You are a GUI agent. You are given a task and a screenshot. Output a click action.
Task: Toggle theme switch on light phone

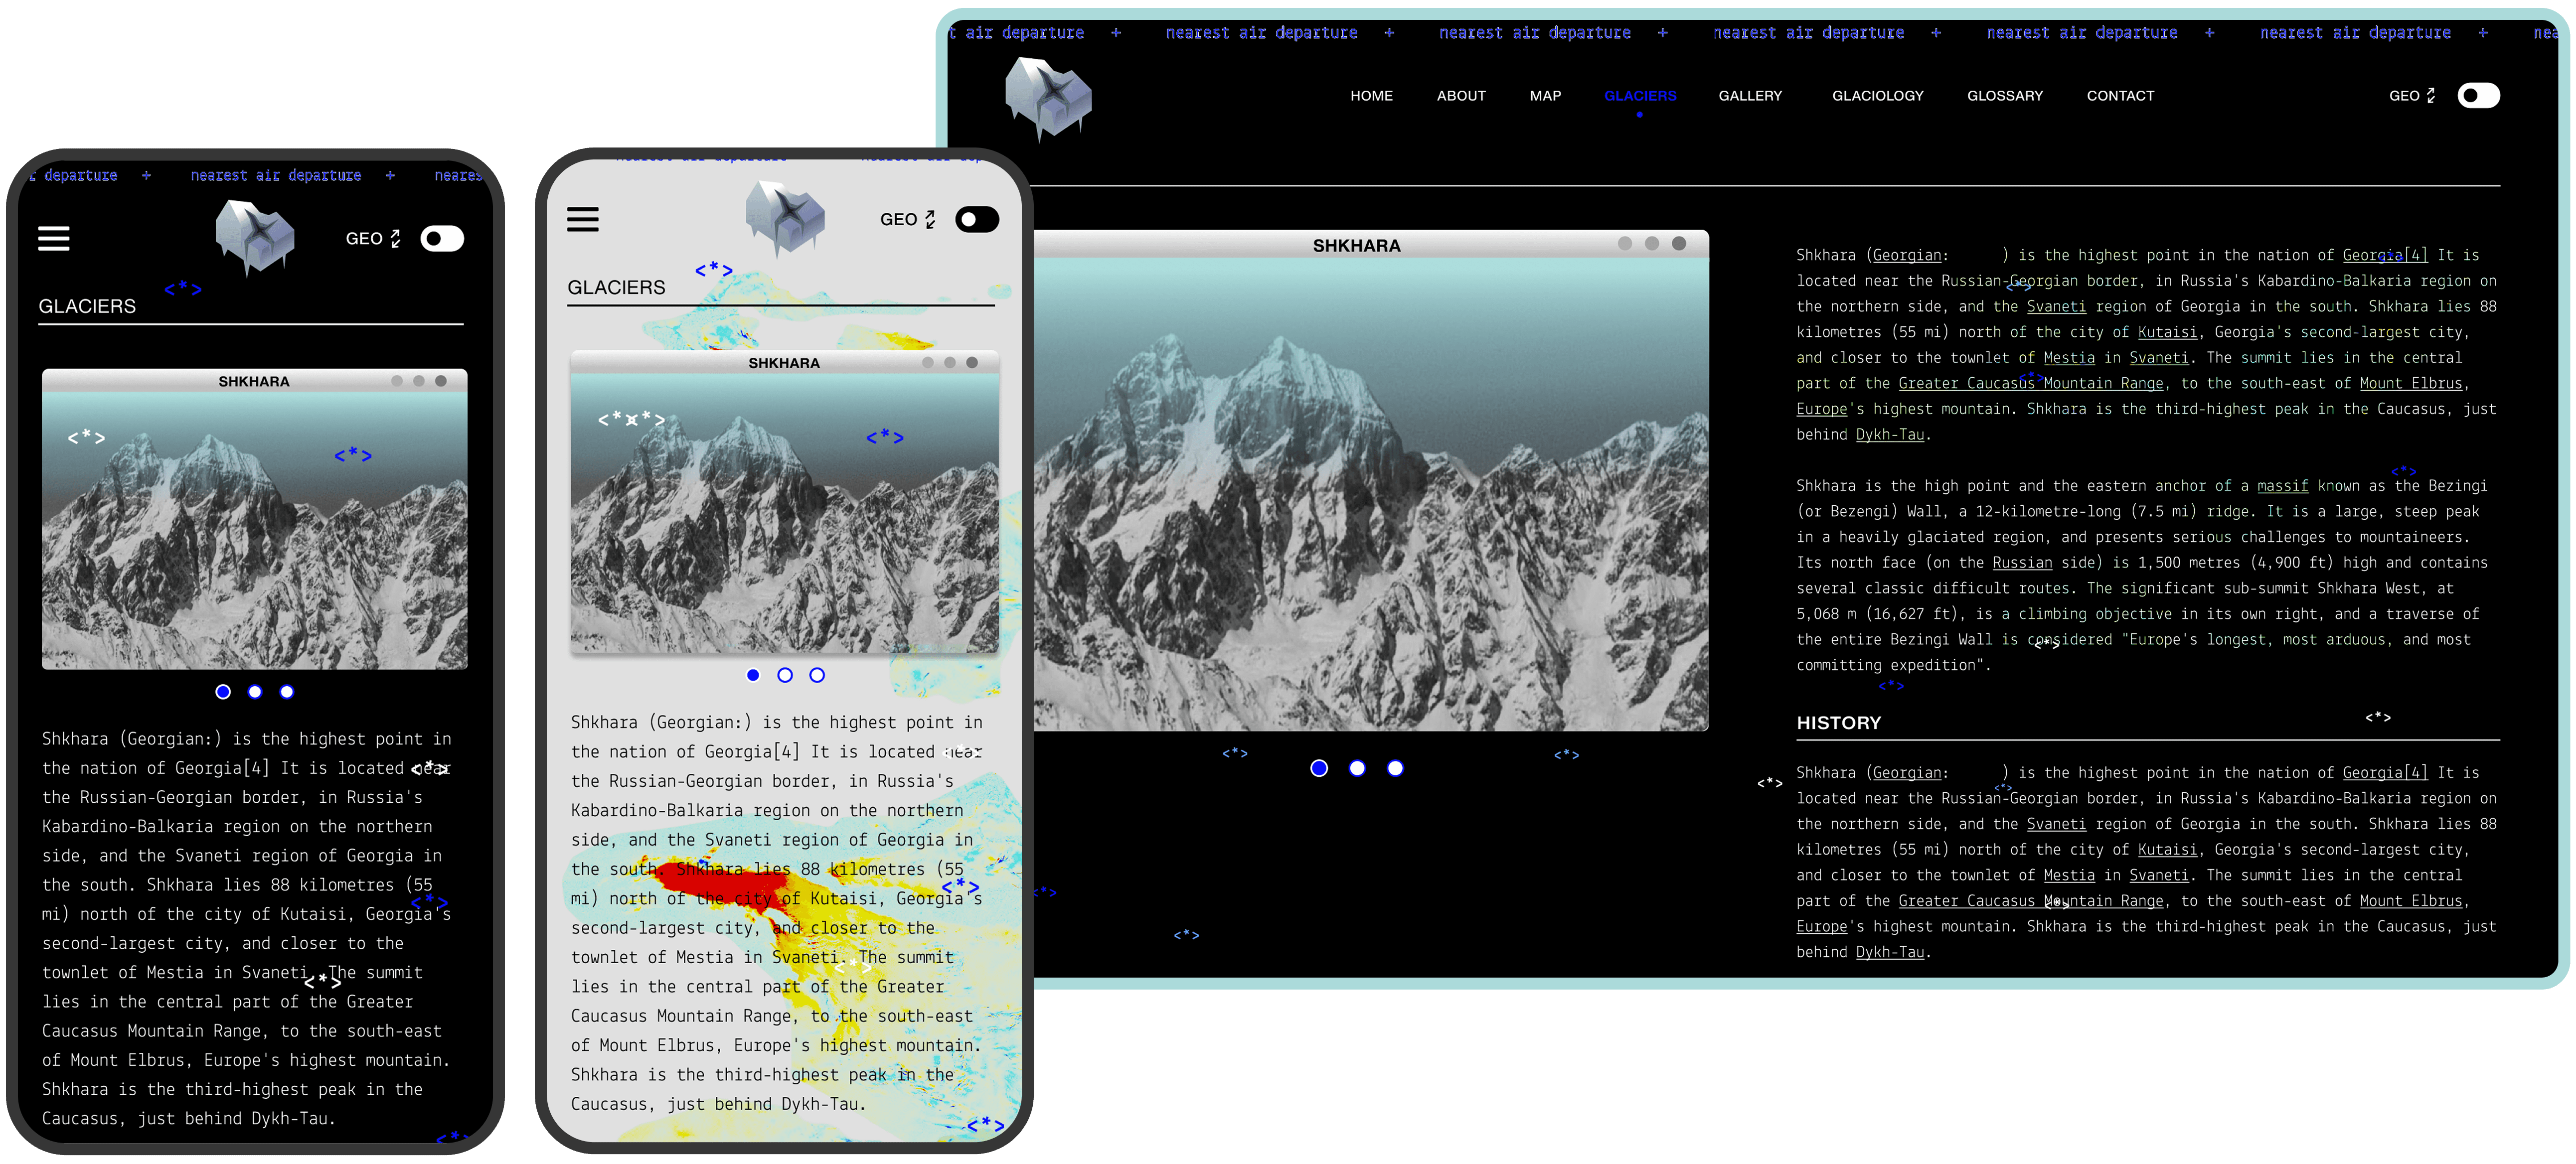[976, 220]
